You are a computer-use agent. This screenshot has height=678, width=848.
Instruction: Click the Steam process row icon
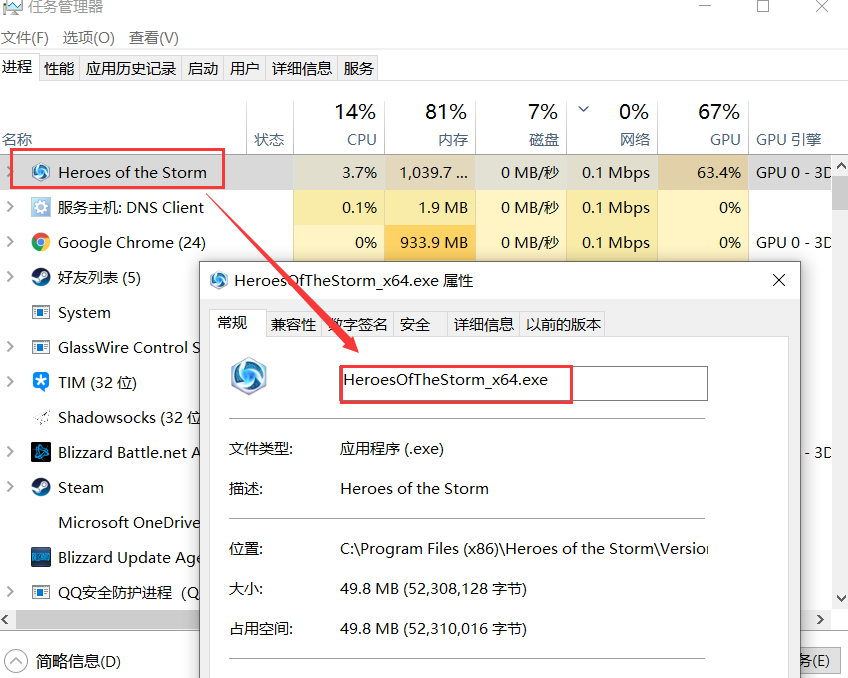point(41,487)
